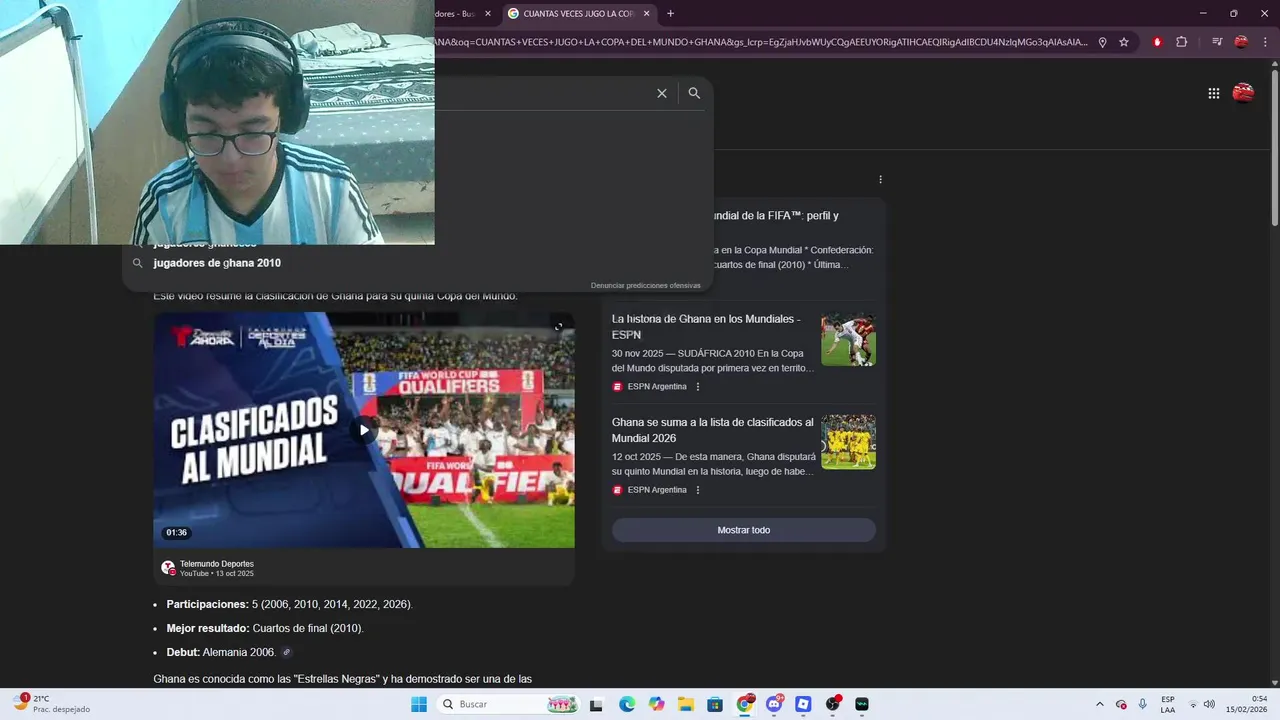Click the address bar URL

[x=760, y=42]
